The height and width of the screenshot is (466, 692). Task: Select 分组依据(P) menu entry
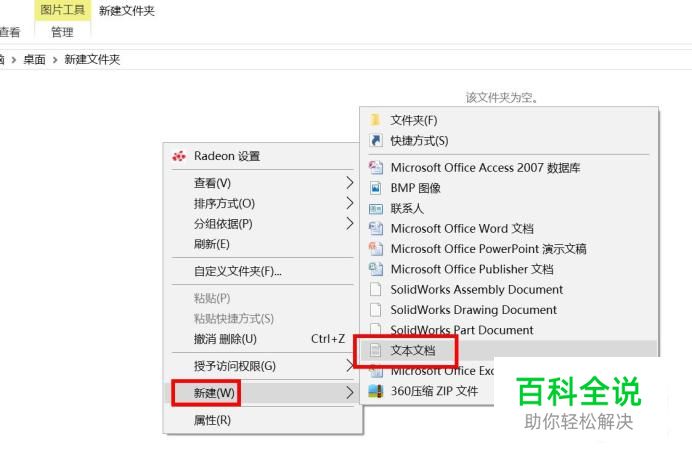263,223
